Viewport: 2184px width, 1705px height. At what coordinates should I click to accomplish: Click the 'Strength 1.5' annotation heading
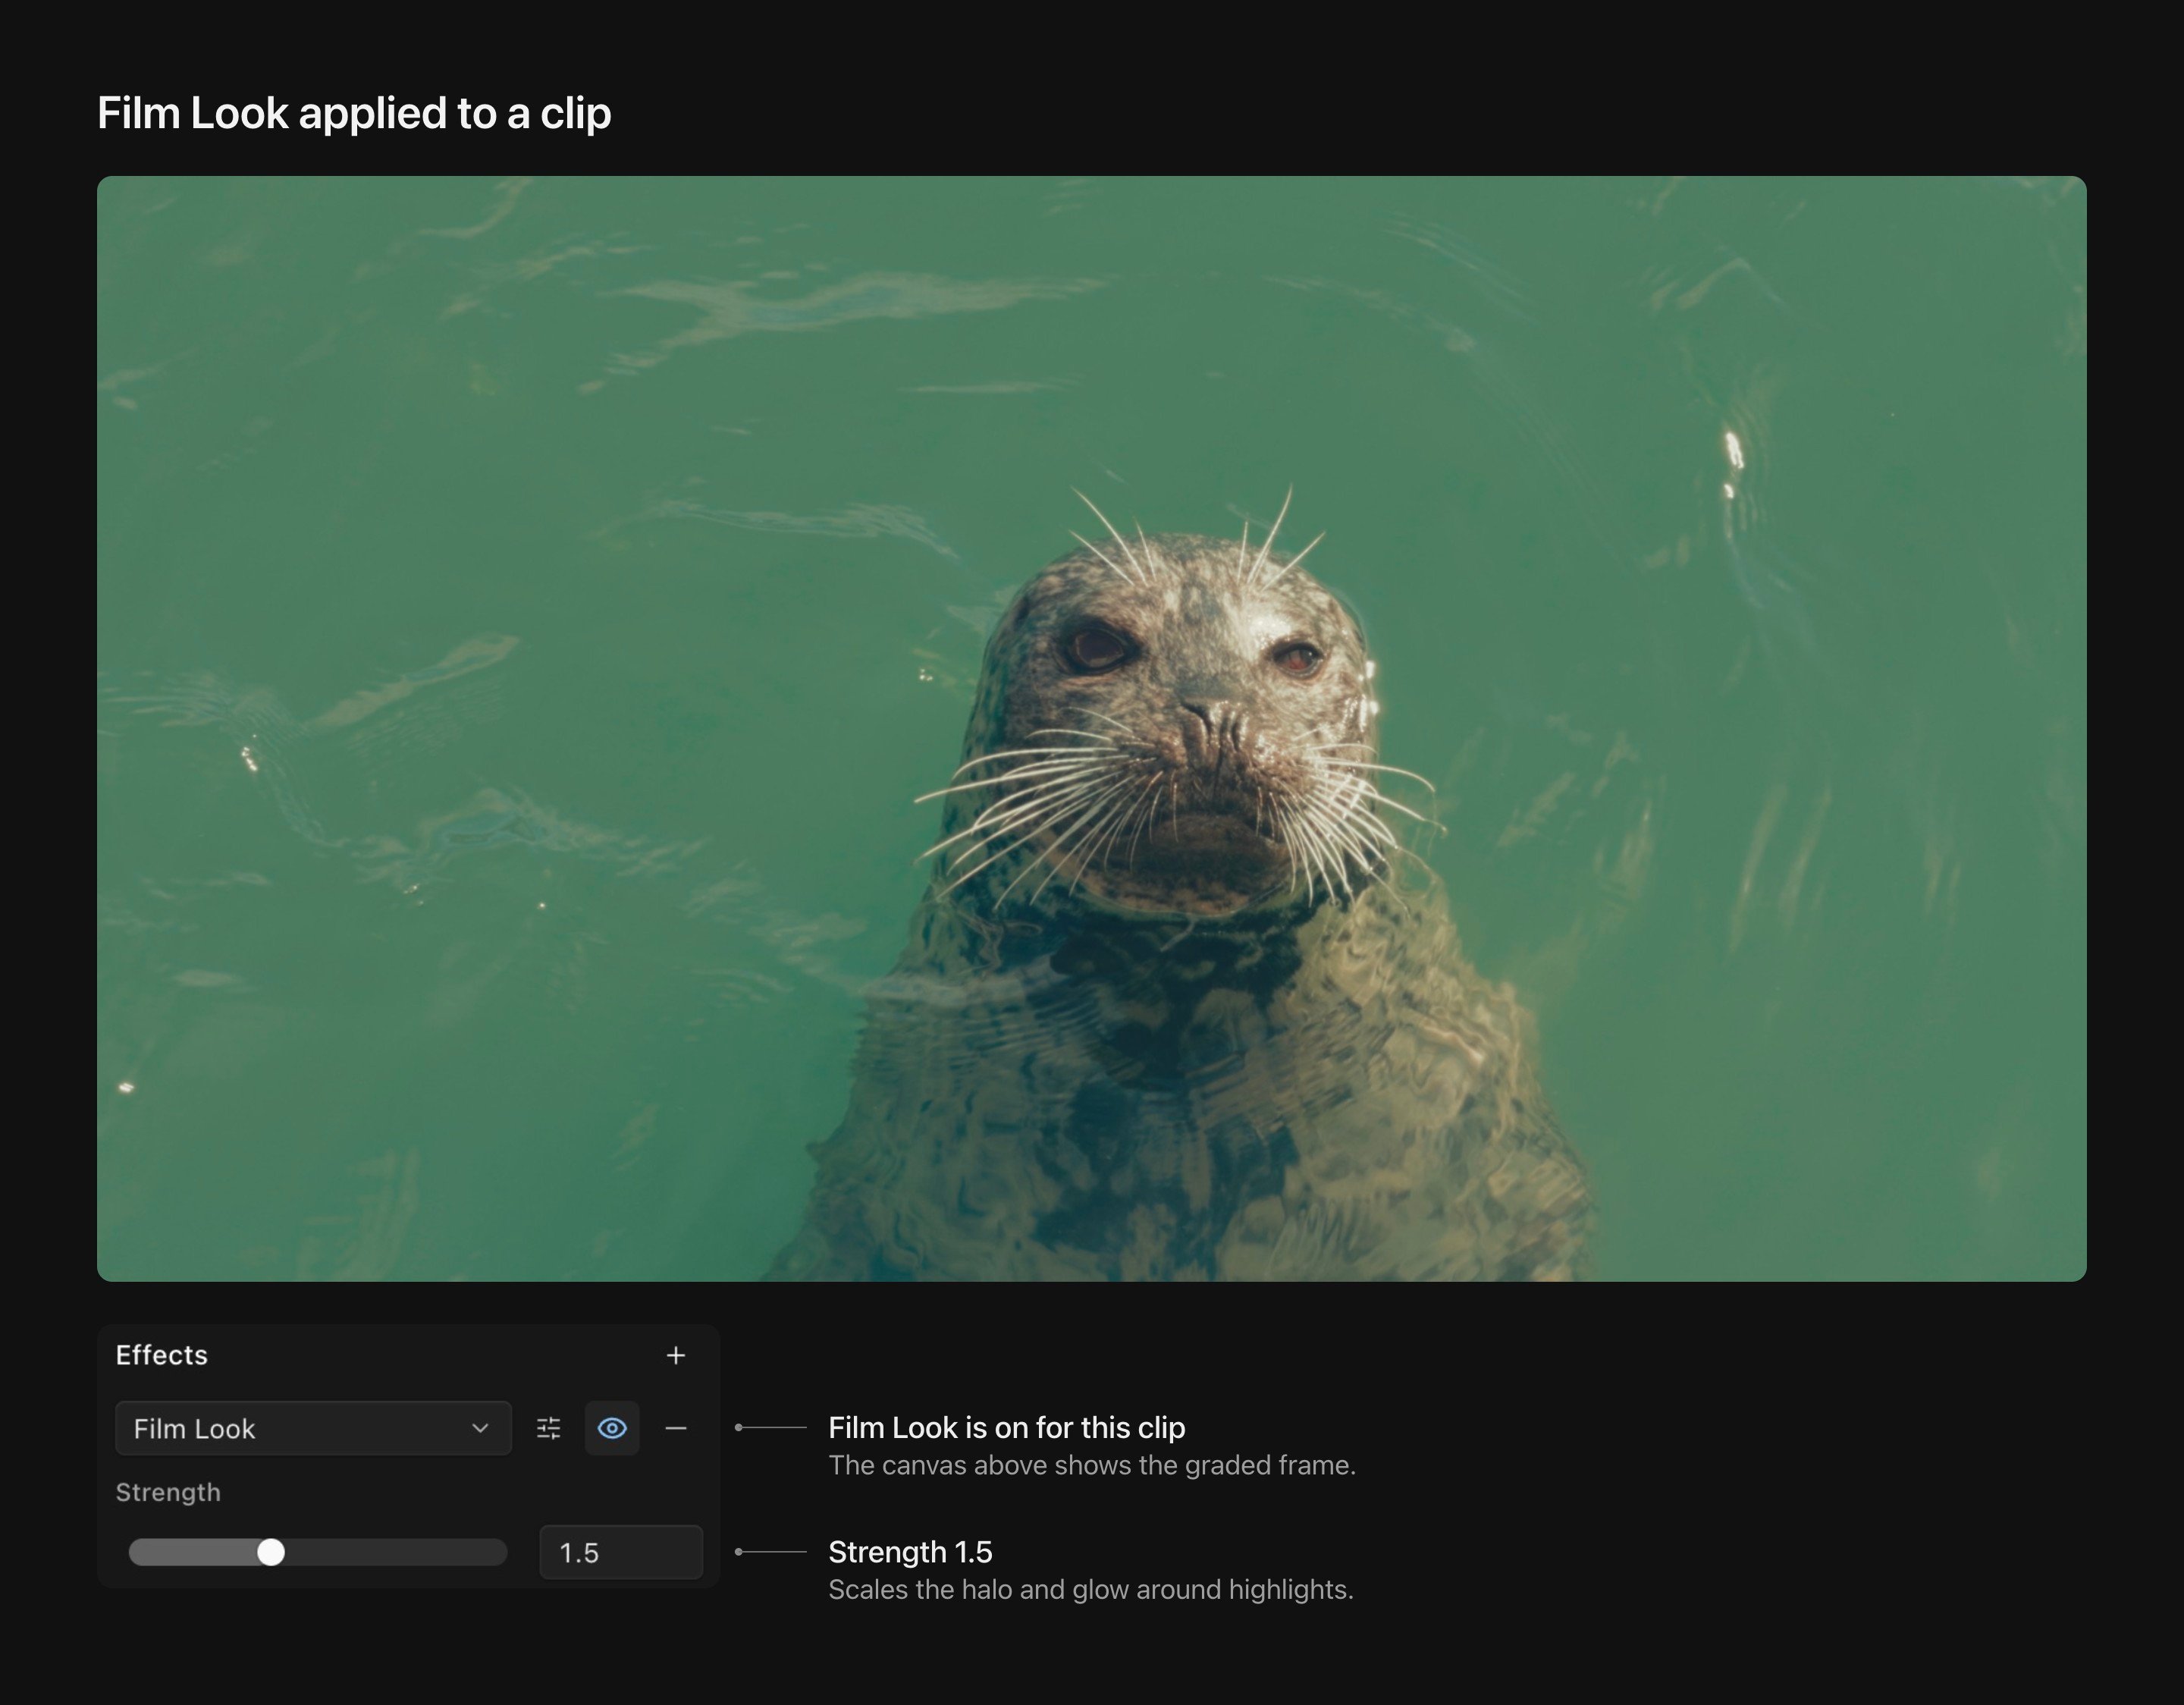(x=910, y=1551)
